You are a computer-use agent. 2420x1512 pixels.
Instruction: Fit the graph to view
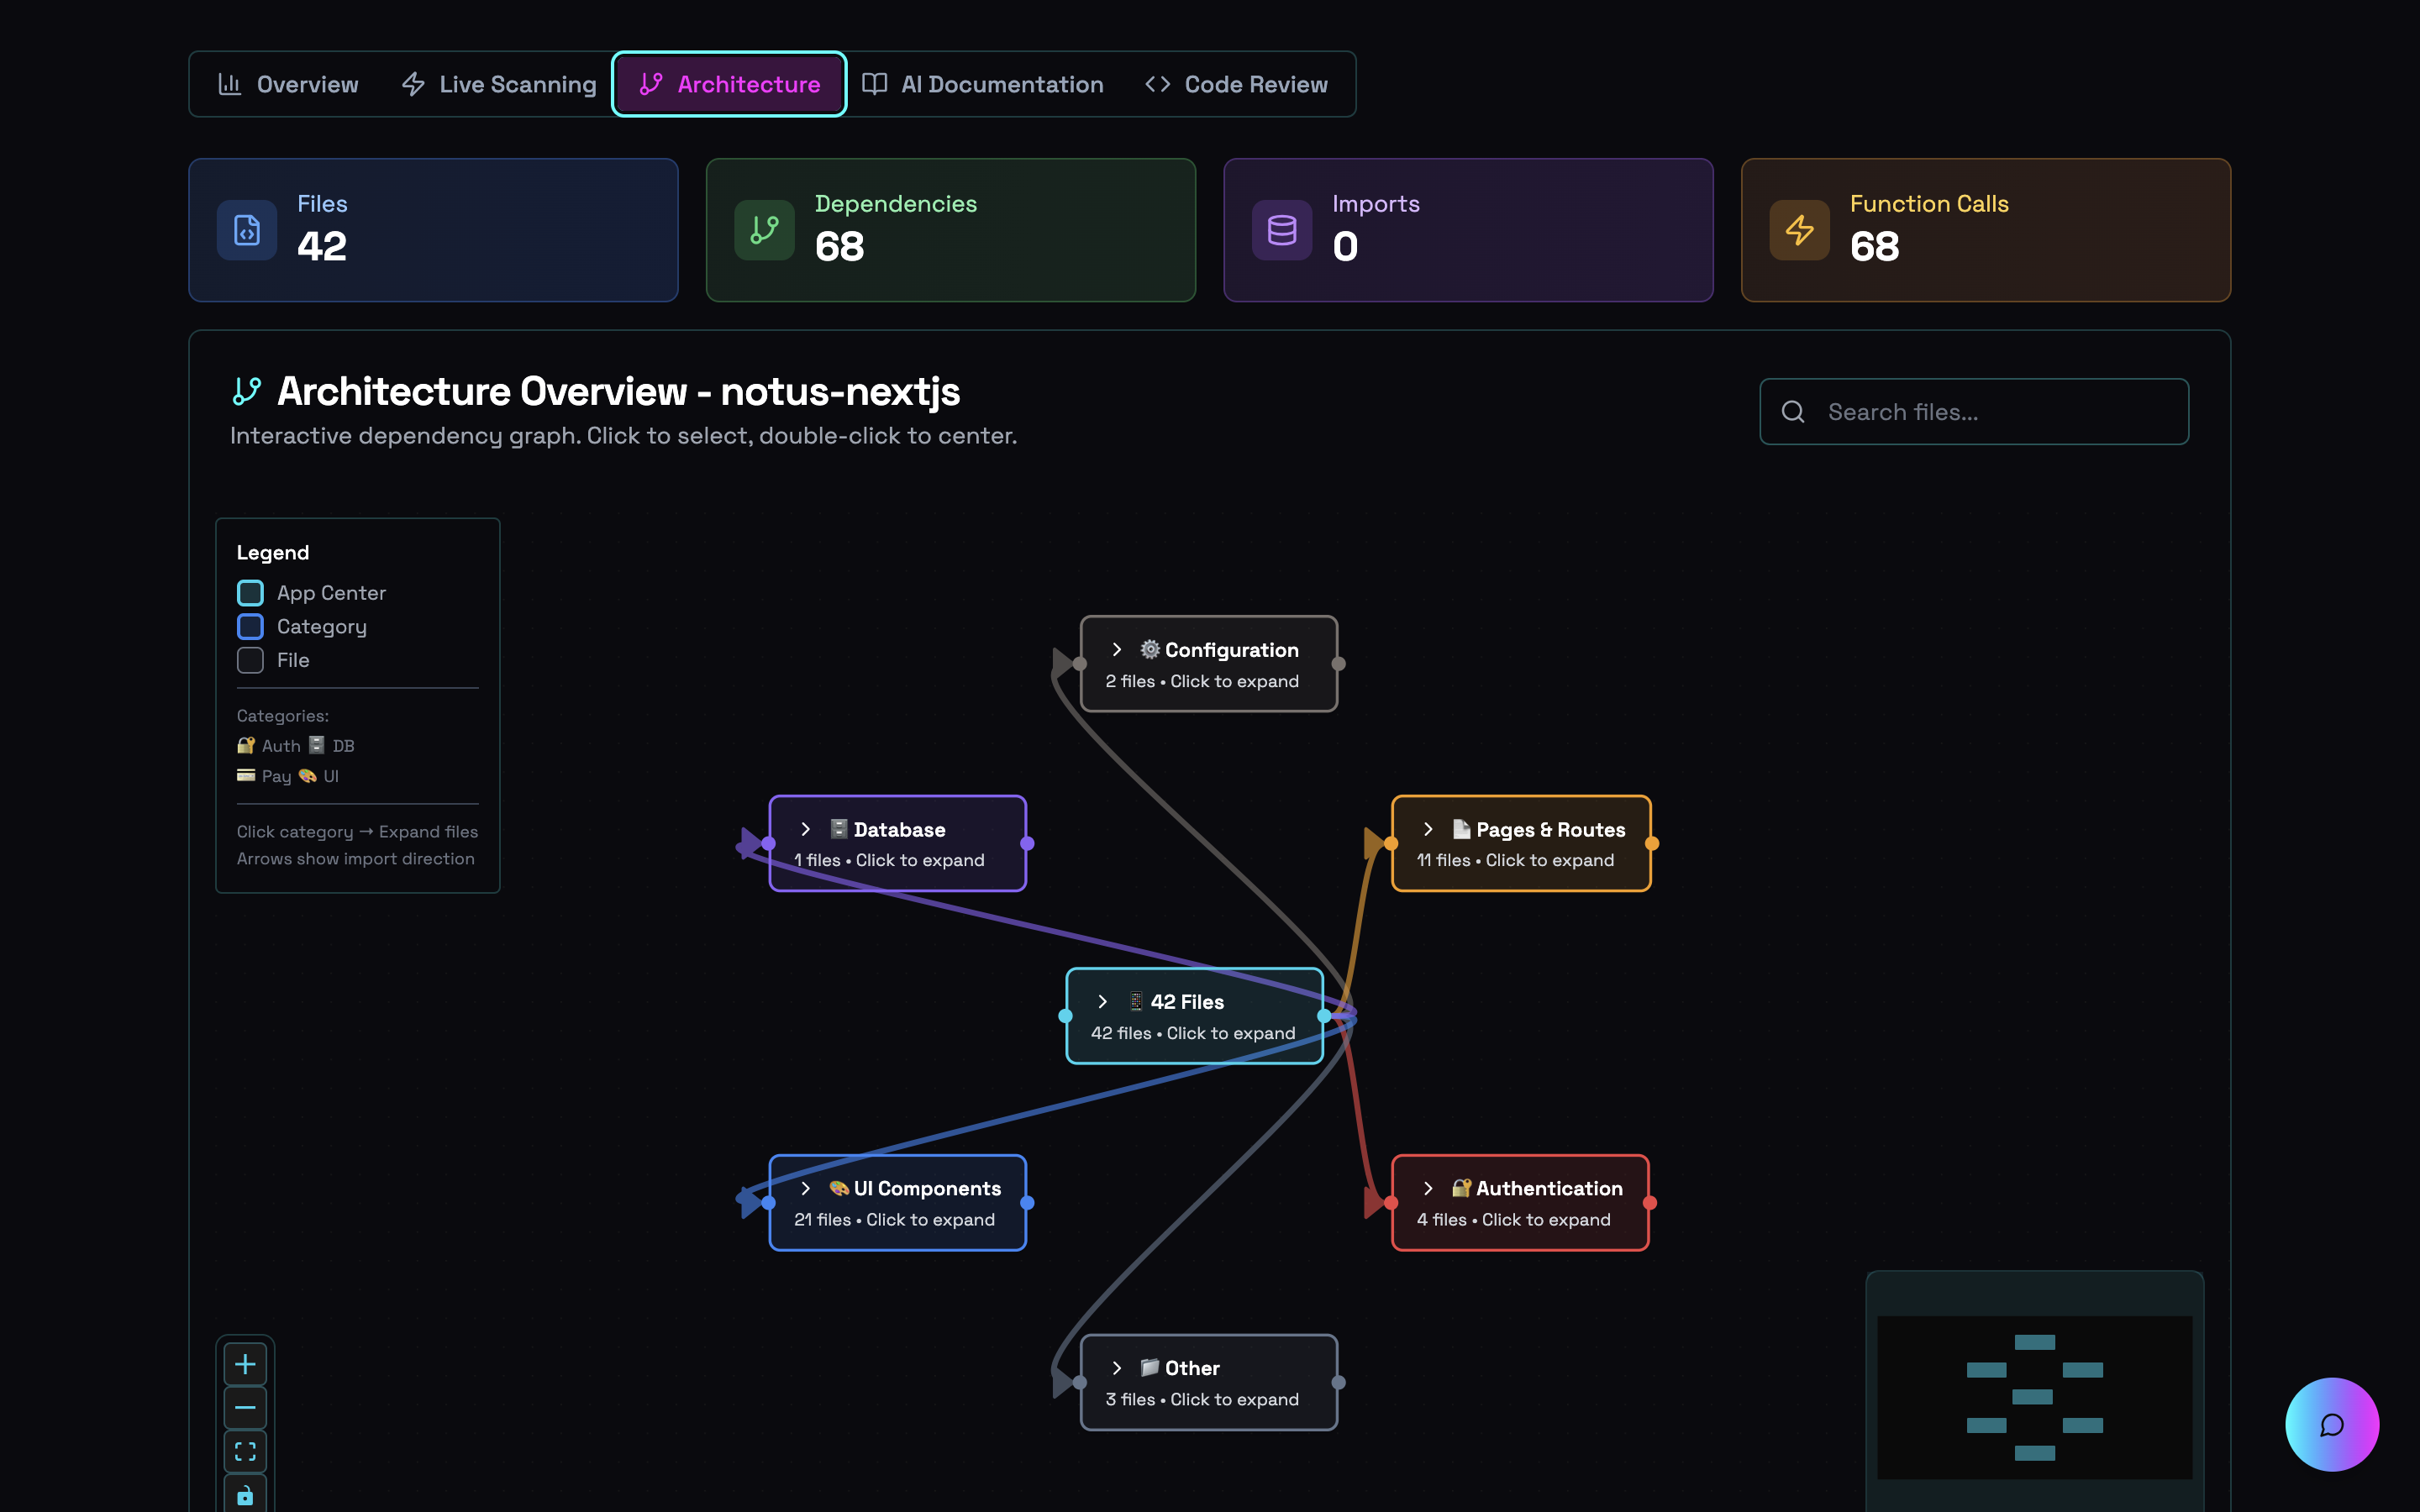(246, 1451)
